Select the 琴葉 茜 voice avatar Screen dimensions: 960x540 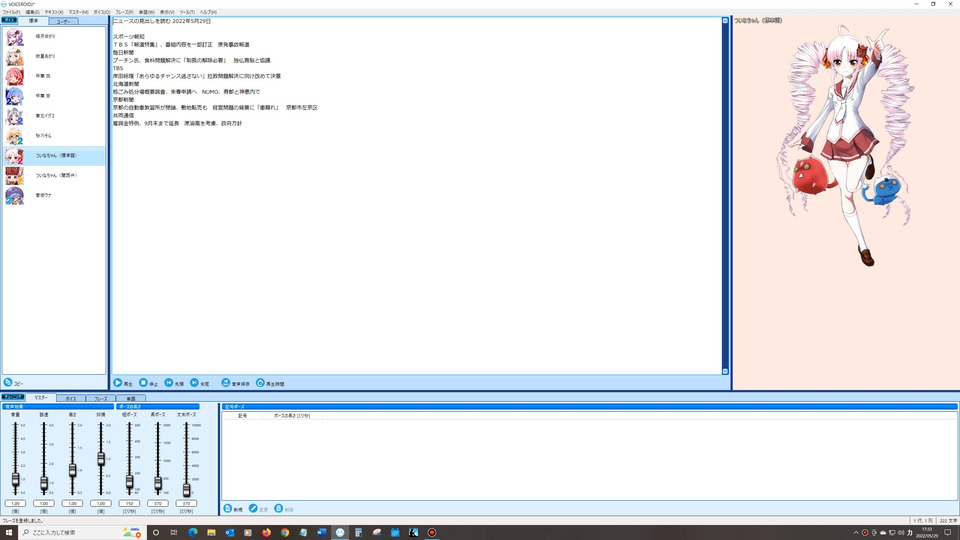[x=14, y=77]
